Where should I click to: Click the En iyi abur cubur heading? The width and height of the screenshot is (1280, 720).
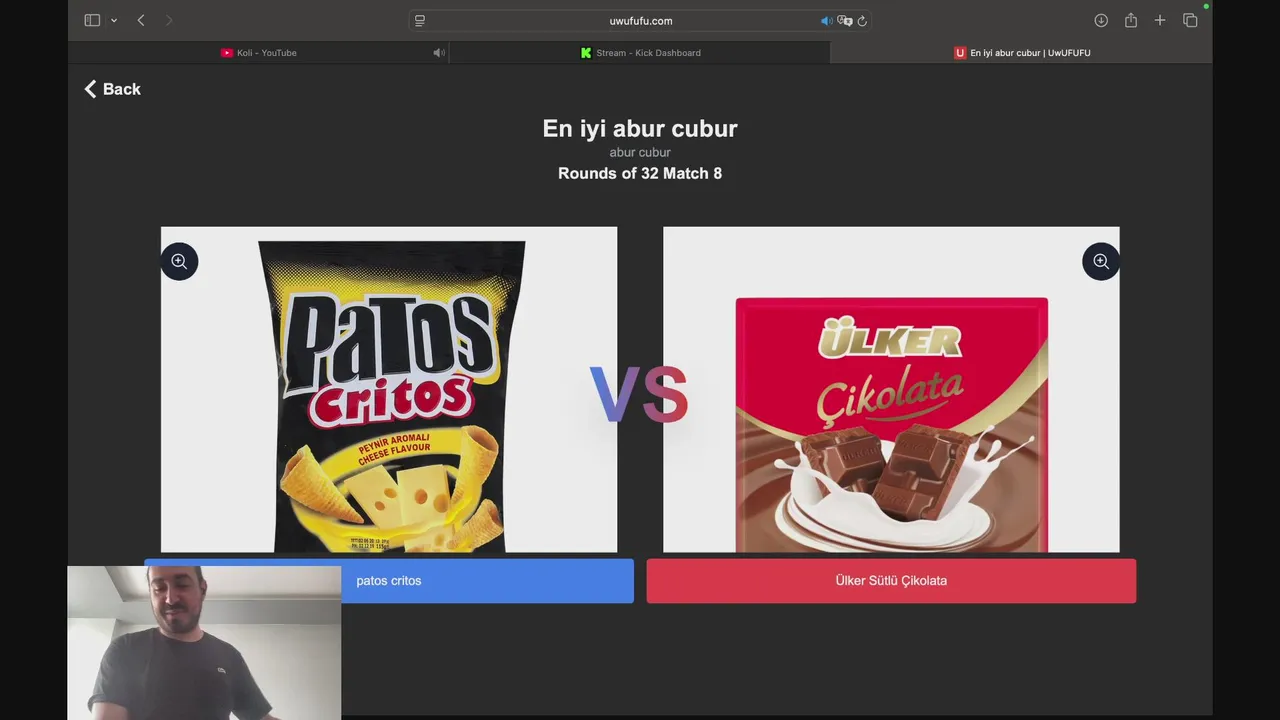(640, 128)
